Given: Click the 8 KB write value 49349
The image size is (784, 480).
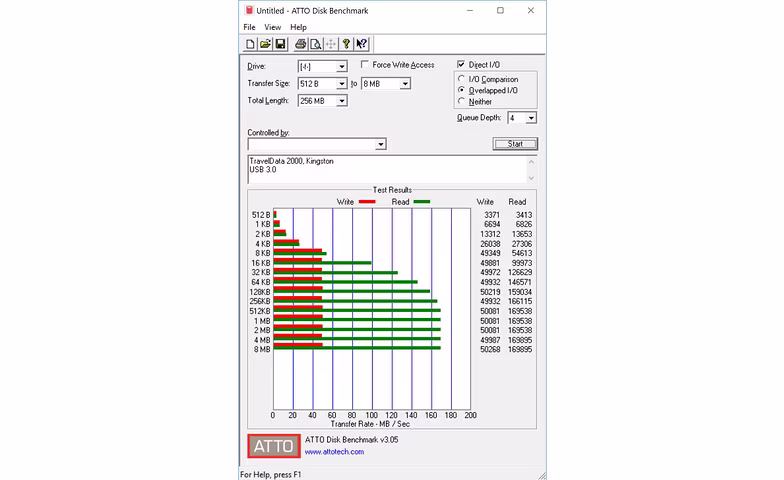Looking at the screenshot, I should [x=490, y=254].
